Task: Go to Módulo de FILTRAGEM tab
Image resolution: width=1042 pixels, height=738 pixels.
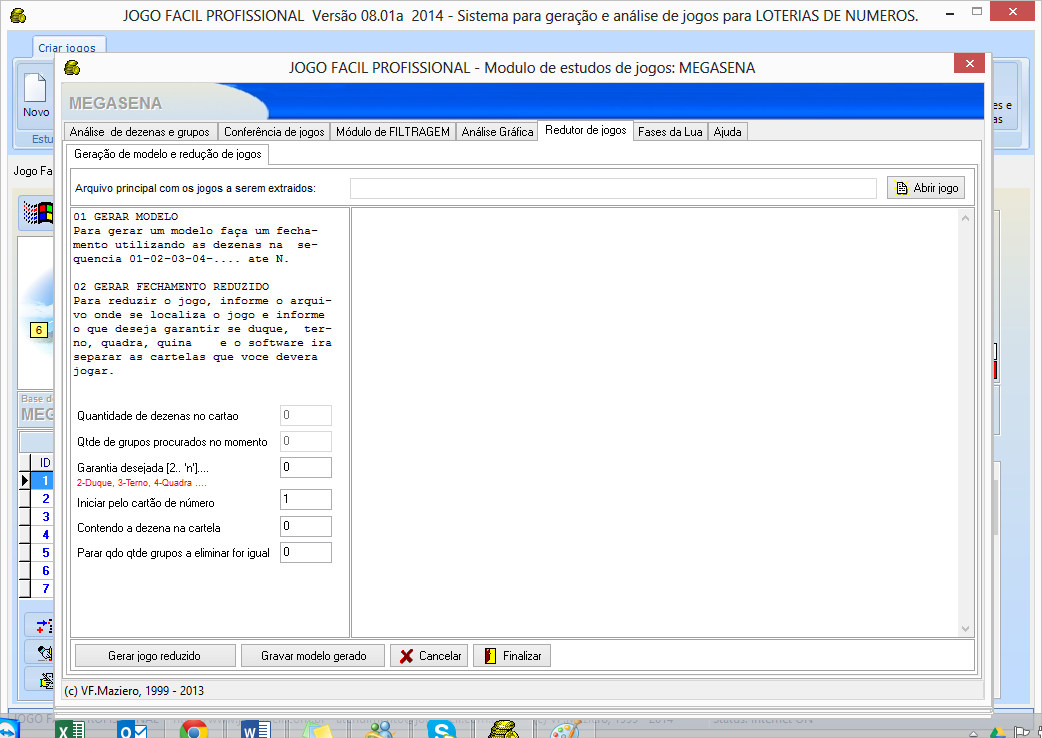Action: (x=393, y=132)
